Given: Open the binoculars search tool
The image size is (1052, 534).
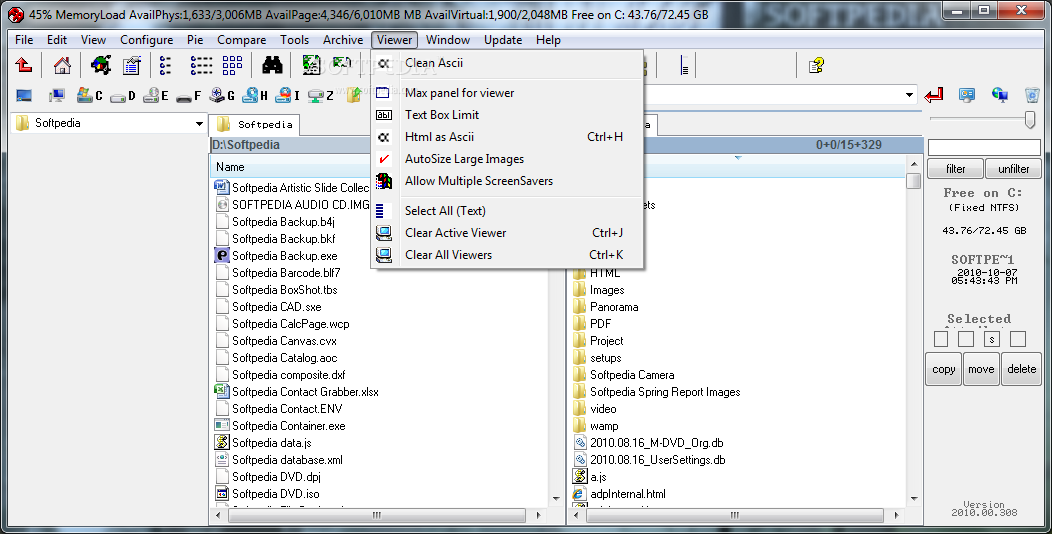Looking at the screenshot, I should coord(272,65).
